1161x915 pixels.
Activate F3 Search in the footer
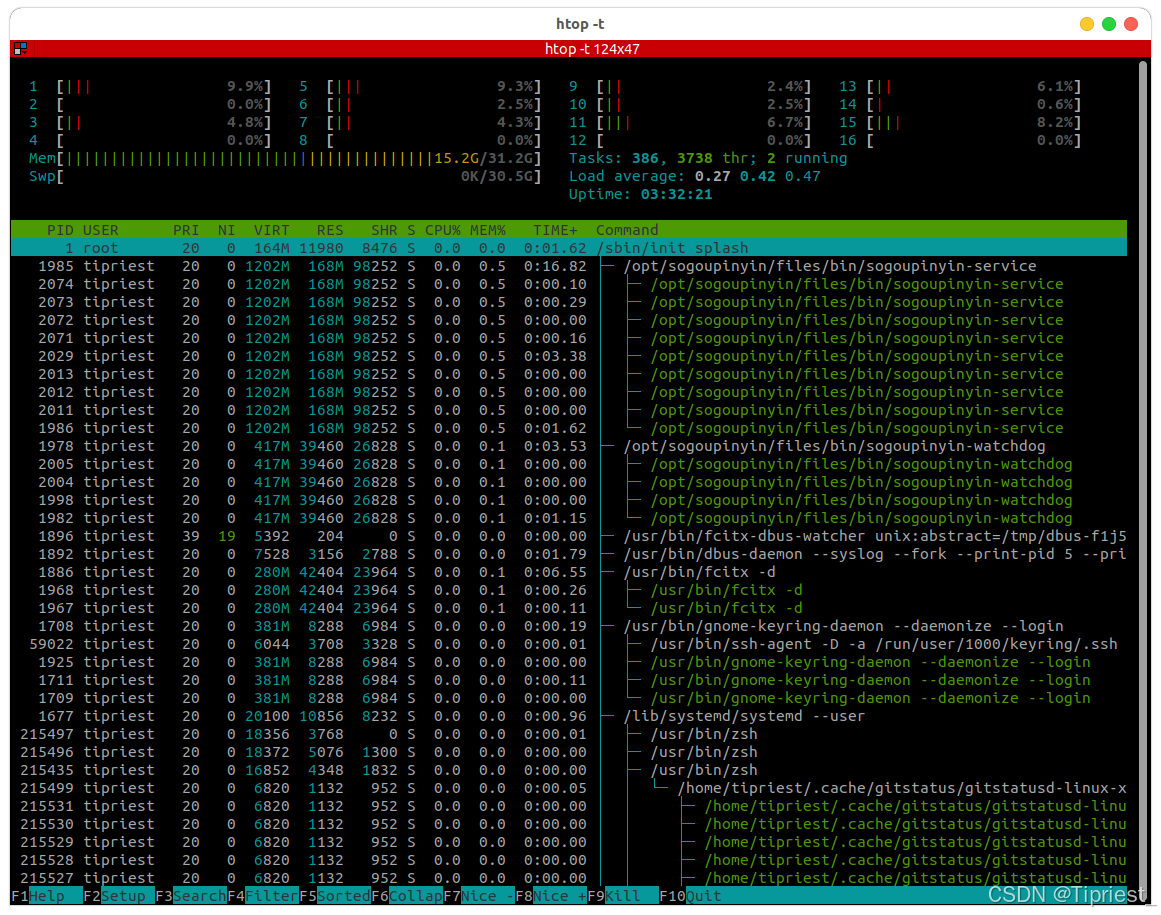point(190,896)
